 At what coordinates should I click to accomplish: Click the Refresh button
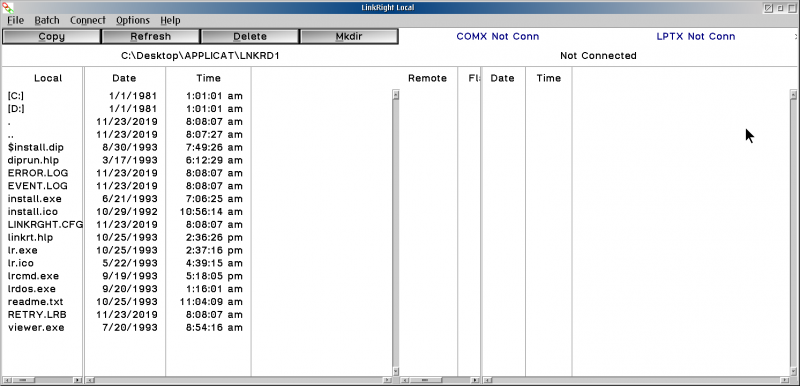tap(151, 37)
